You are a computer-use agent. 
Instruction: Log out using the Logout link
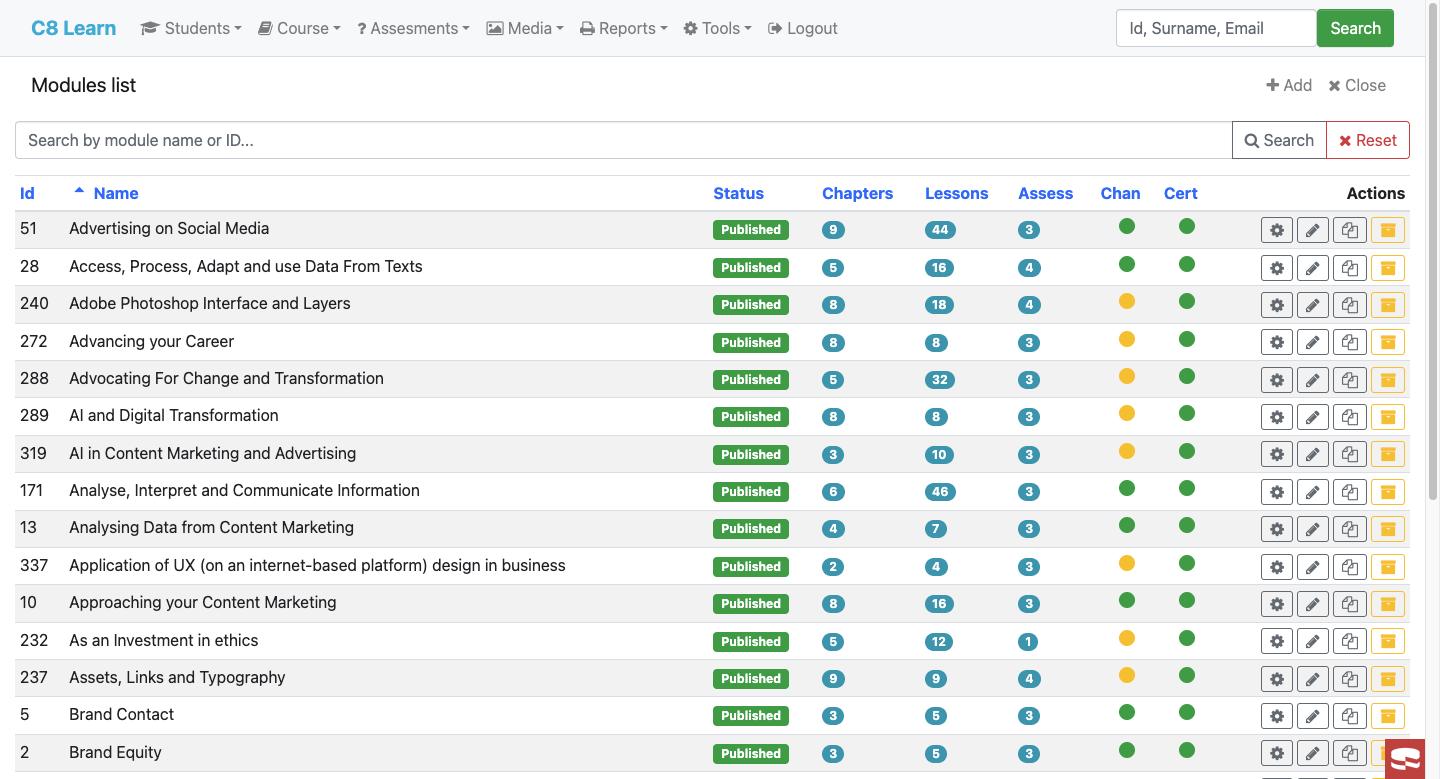(x=803, y=28)
